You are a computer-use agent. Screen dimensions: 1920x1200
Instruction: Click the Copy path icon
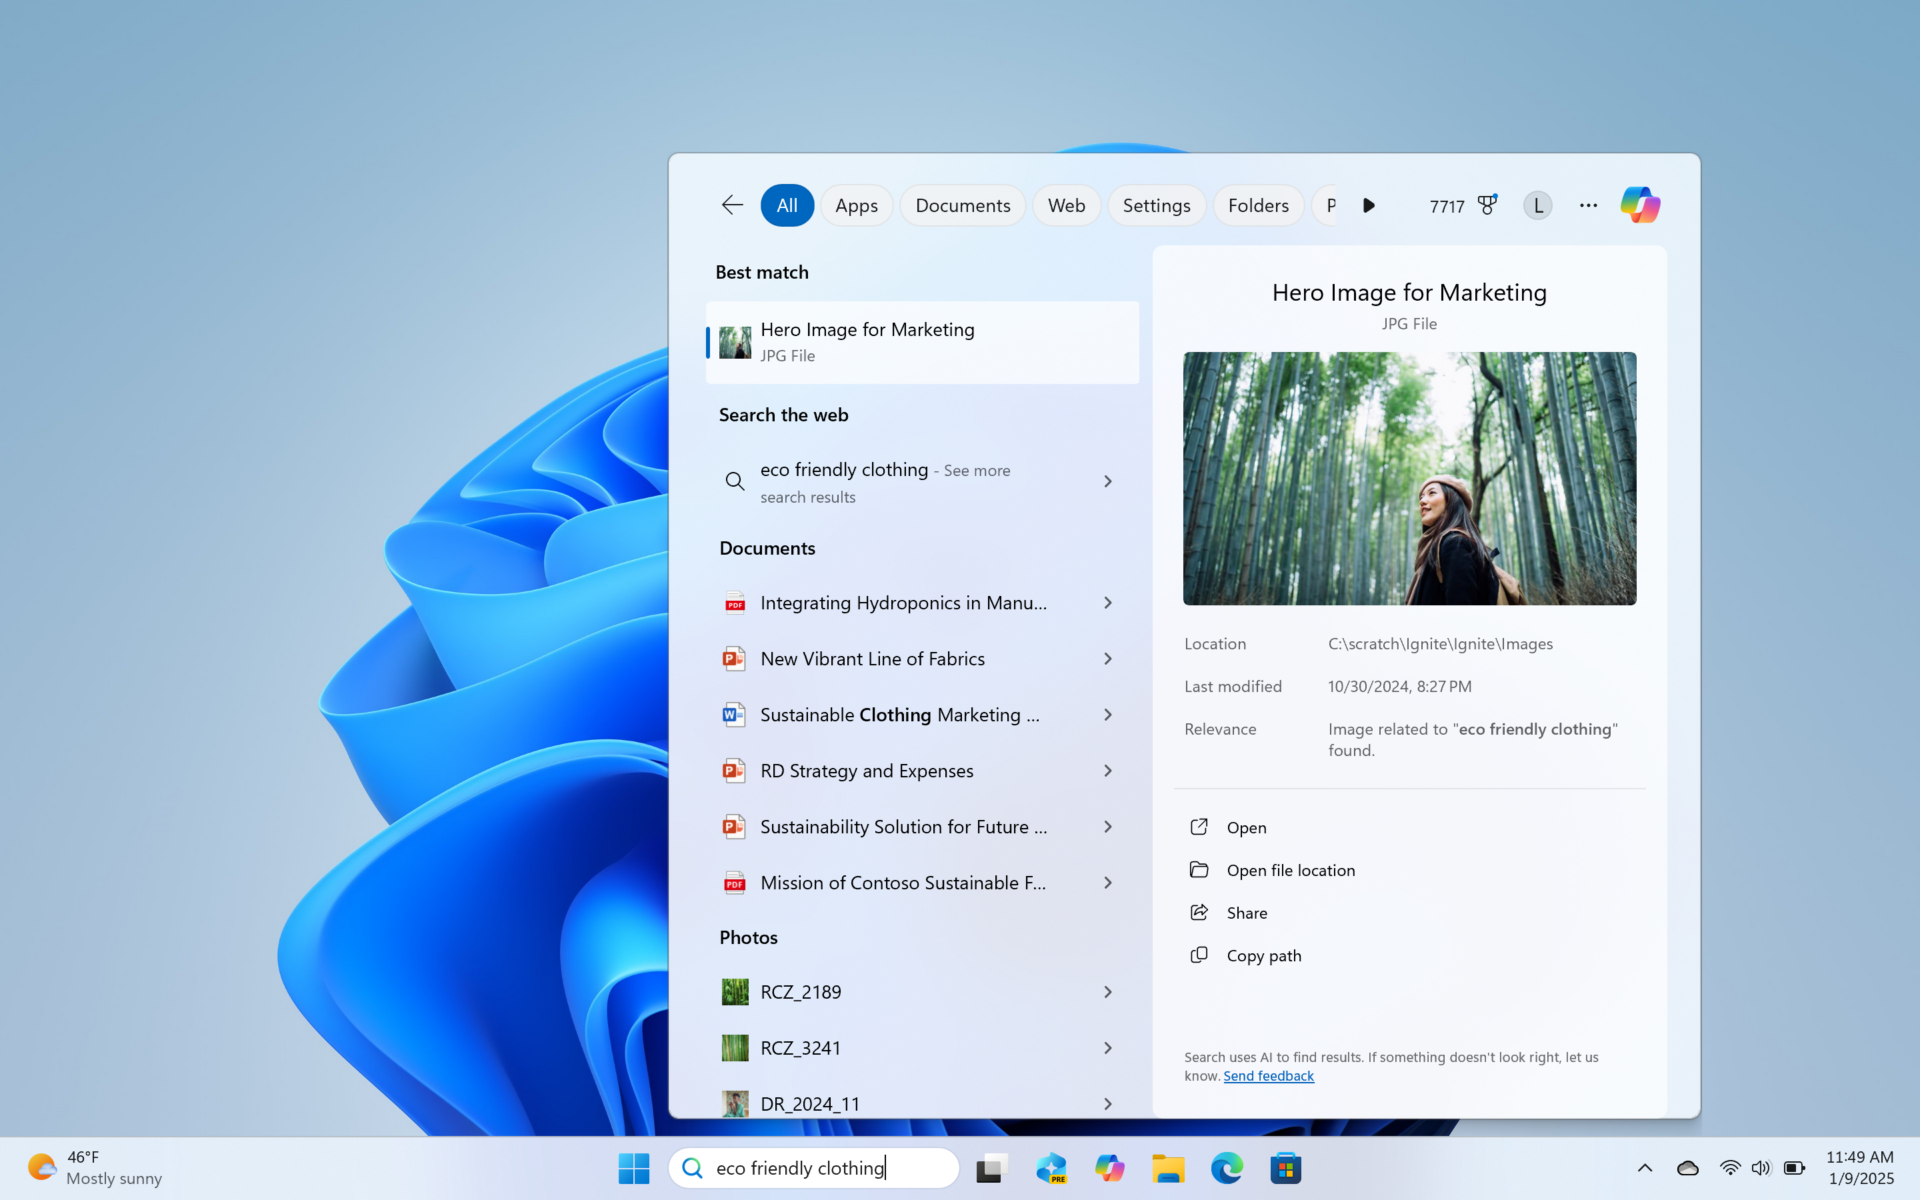1199,955
